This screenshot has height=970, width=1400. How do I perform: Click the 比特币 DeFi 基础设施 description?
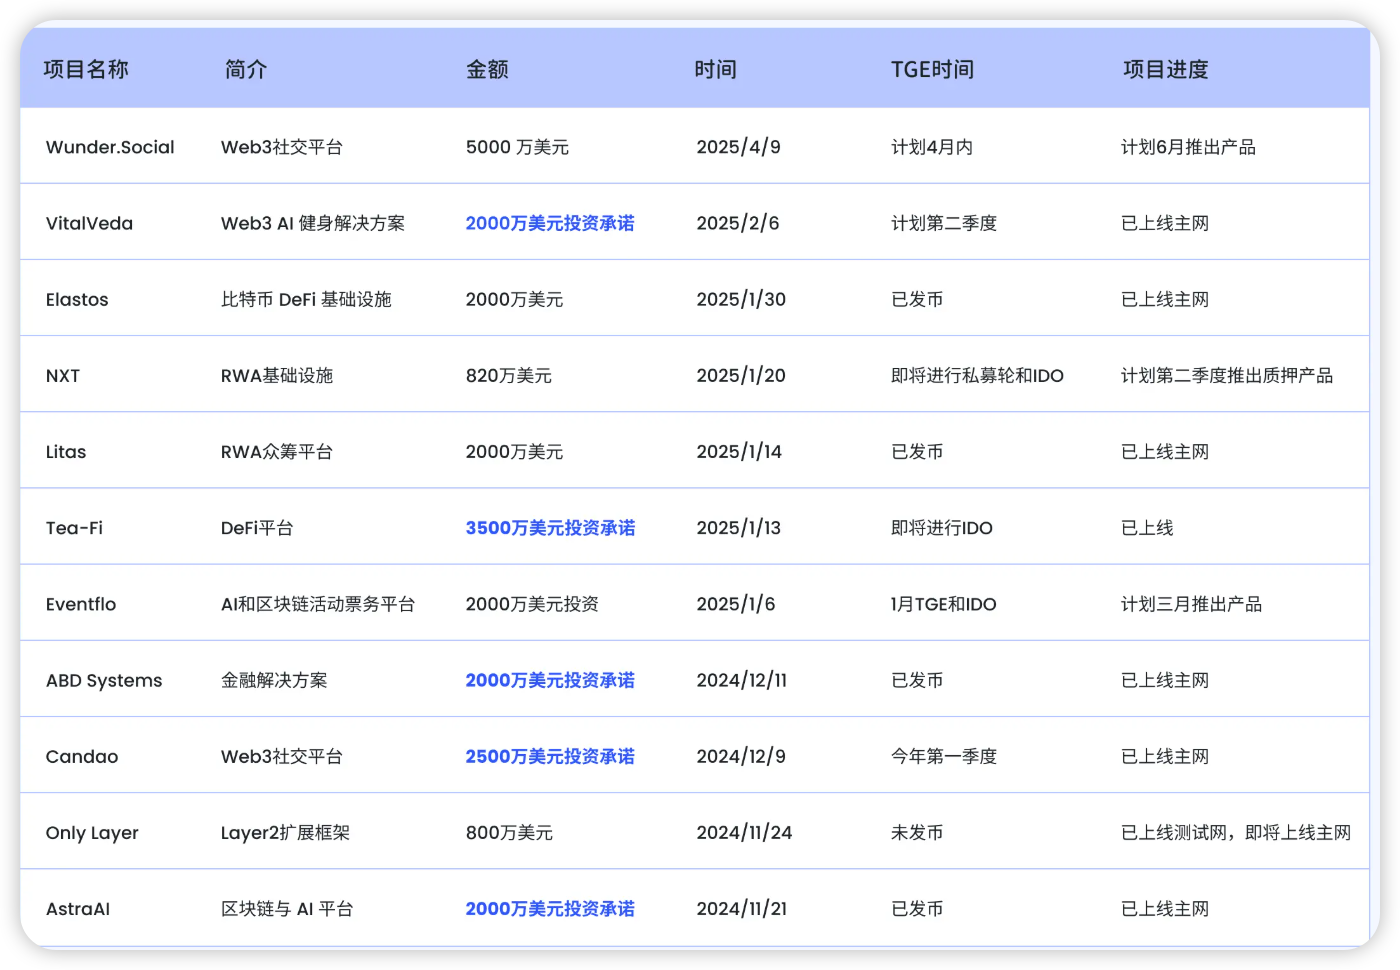pos(306,299)
